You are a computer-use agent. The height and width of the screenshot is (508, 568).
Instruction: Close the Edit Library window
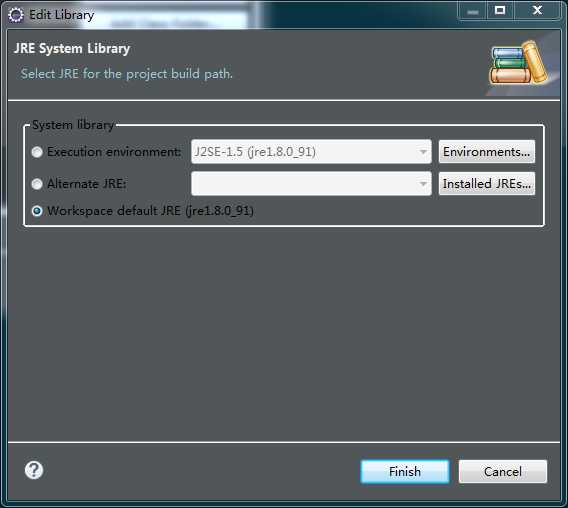pos(537,11)
